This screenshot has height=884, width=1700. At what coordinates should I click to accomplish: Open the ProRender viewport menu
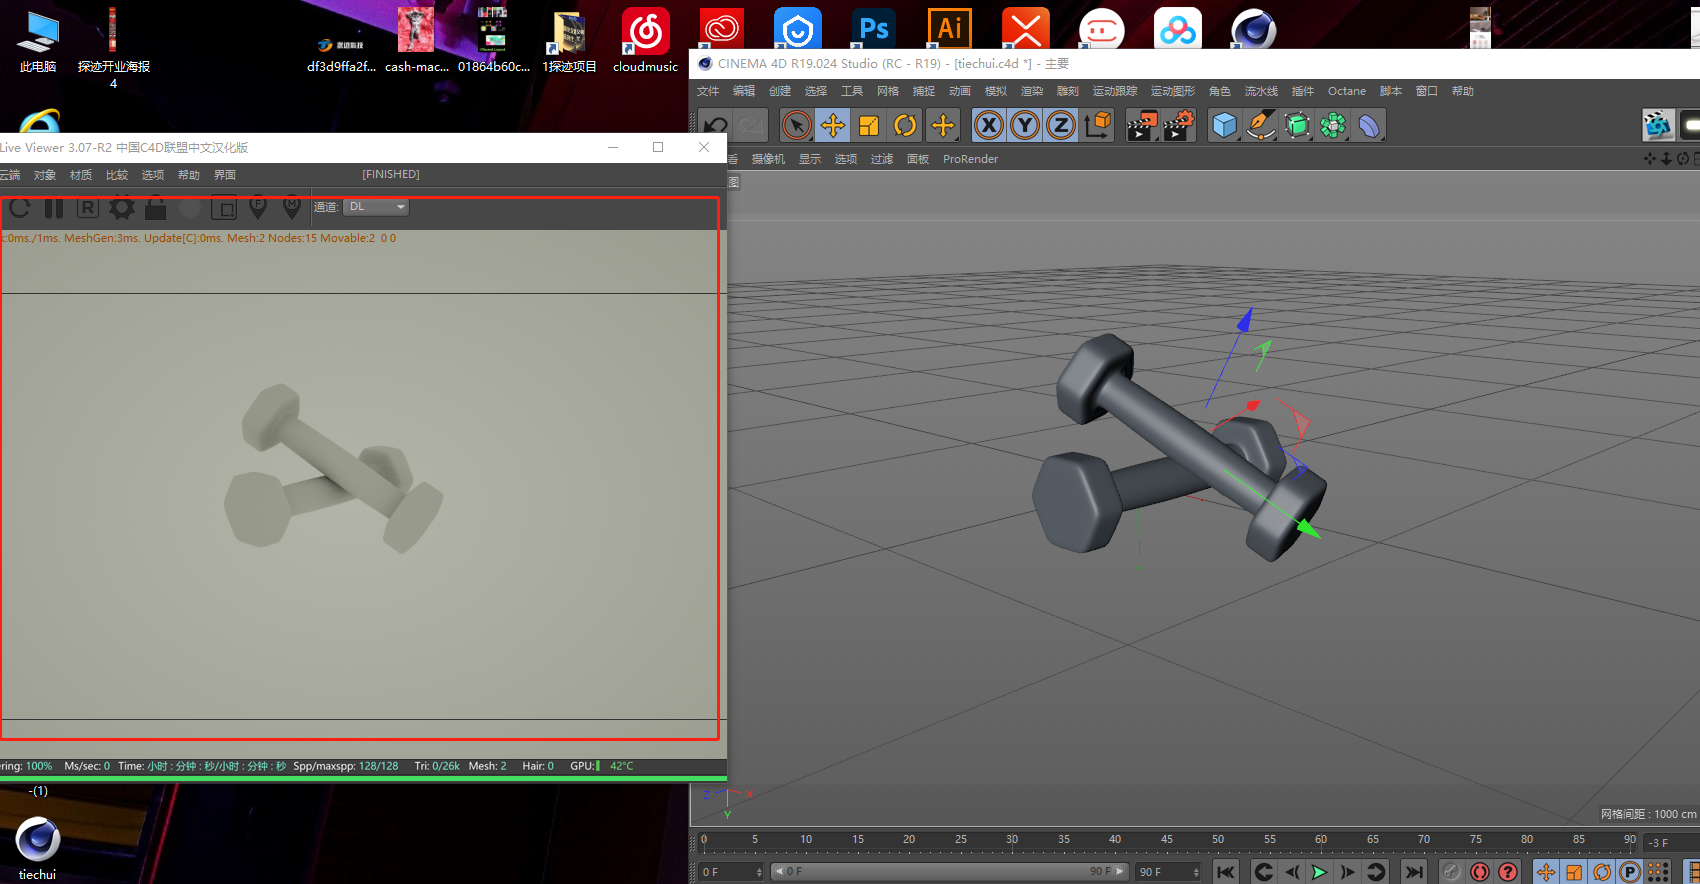click(970, 159)
